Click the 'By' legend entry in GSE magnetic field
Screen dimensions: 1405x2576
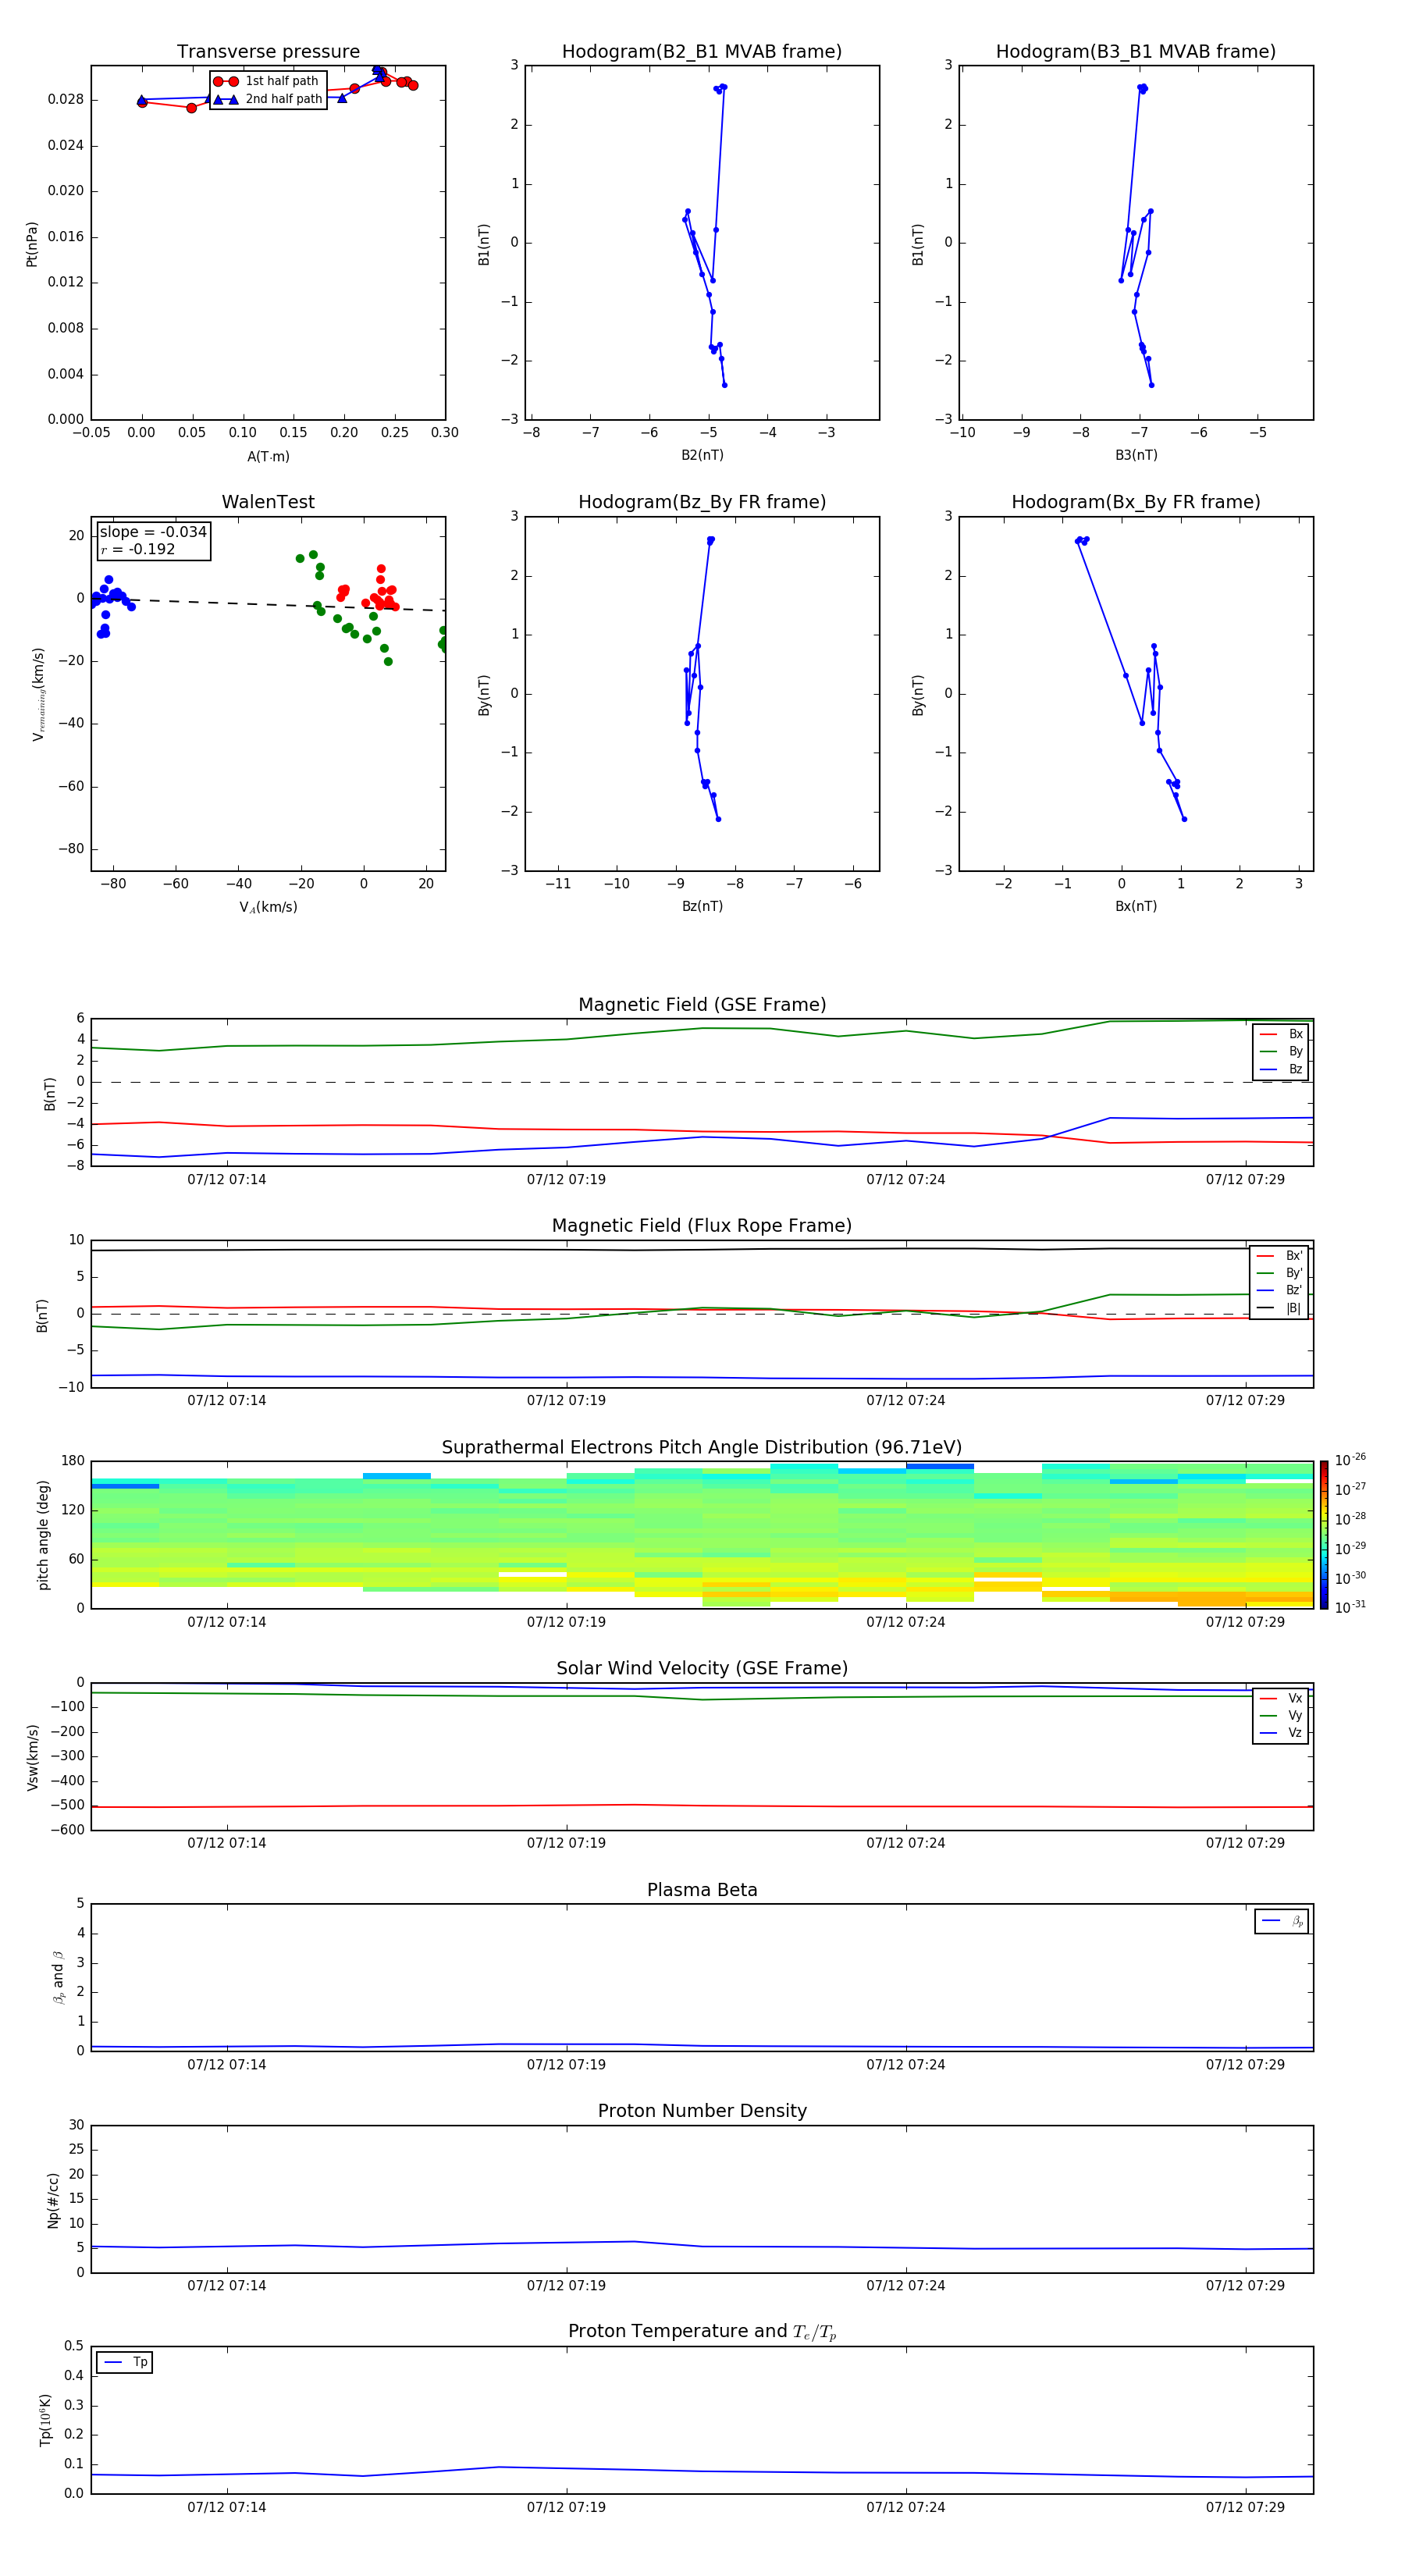coord(1281,1051)
